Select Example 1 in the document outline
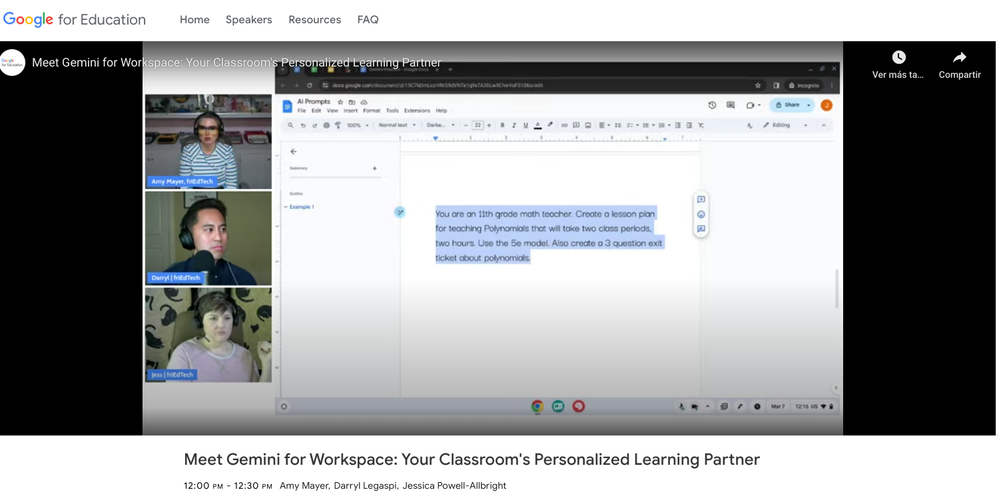The image size is (999, 500). click(x=301, y=207)
